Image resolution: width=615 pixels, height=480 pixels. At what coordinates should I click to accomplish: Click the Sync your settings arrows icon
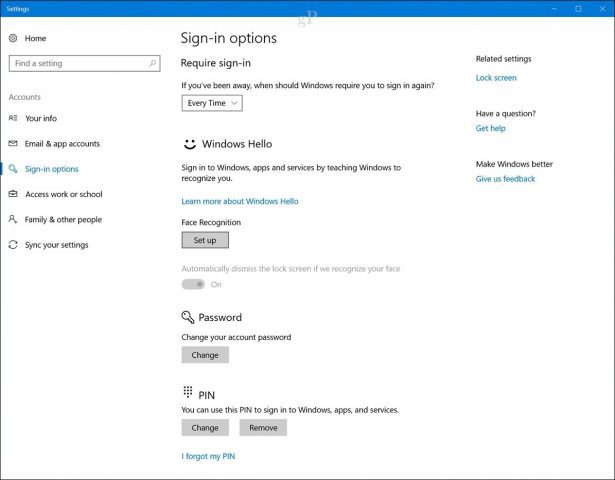click(13, 245)
